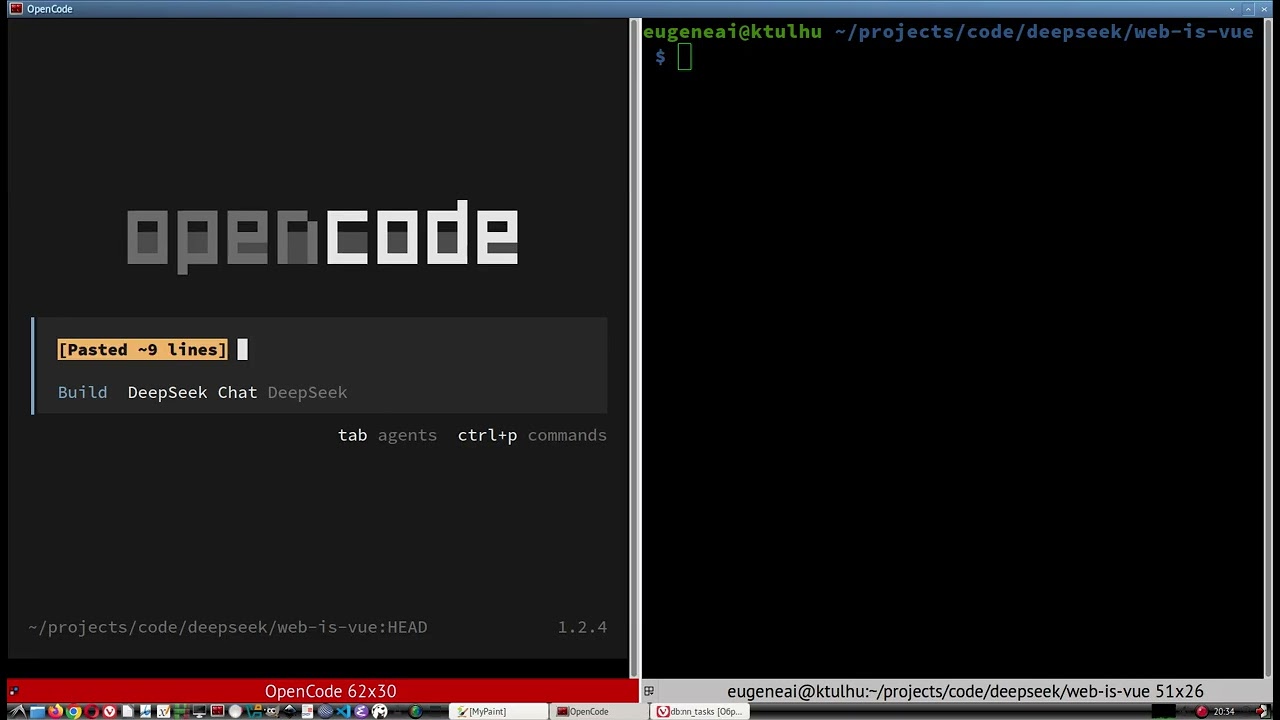The height and width of the screenshot is (720, 1280).
Task: Launch Opera browser from the taskbar
Action: [91, 712]
